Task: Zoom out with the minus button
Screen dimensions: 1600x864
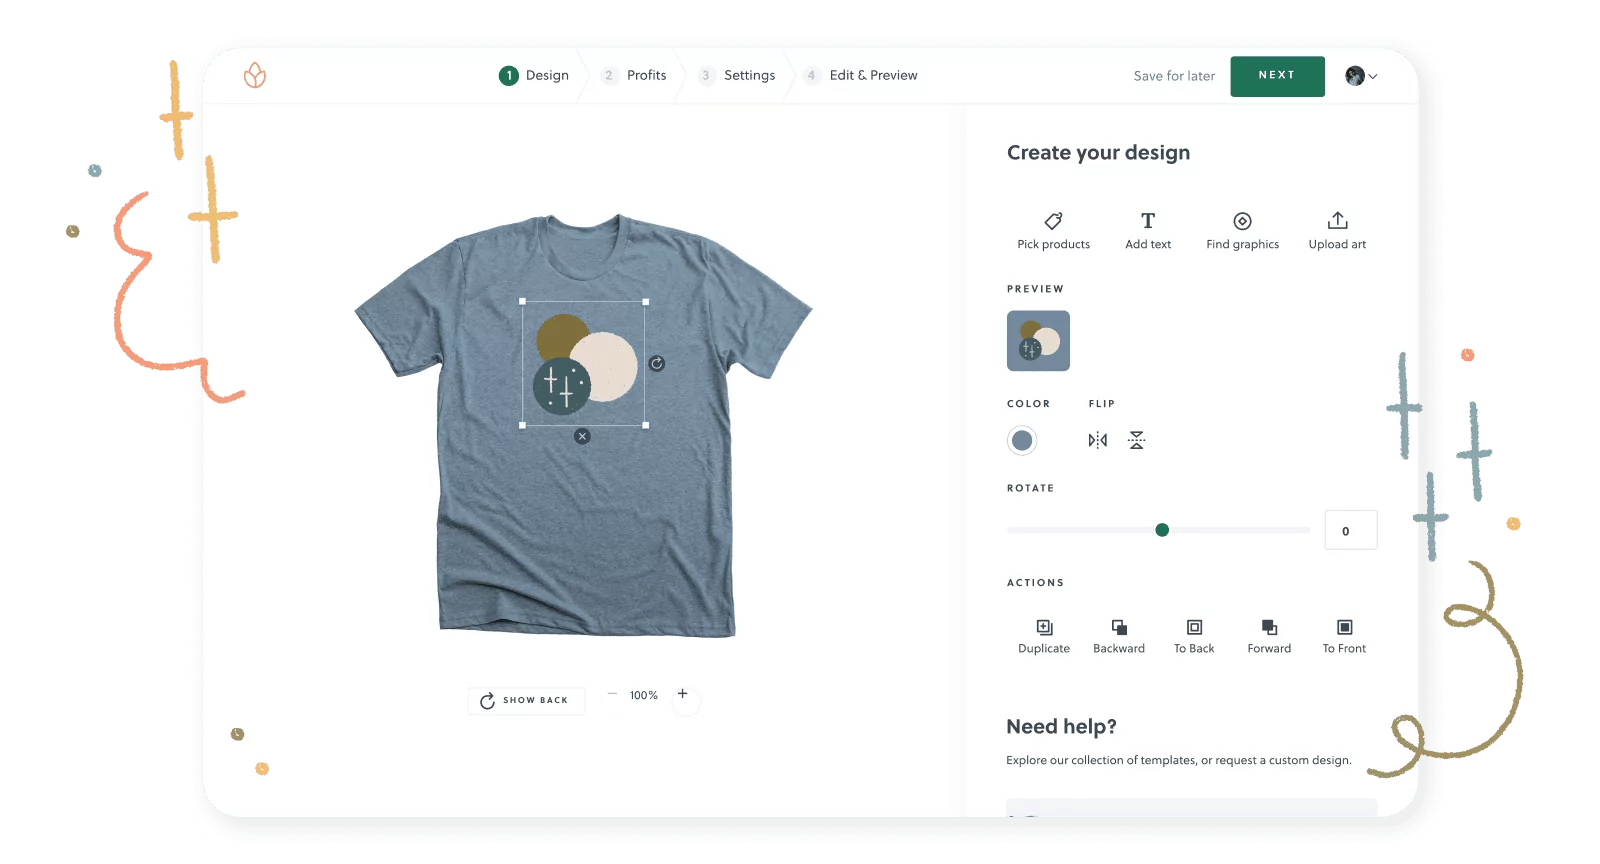Action: (612, 694)
